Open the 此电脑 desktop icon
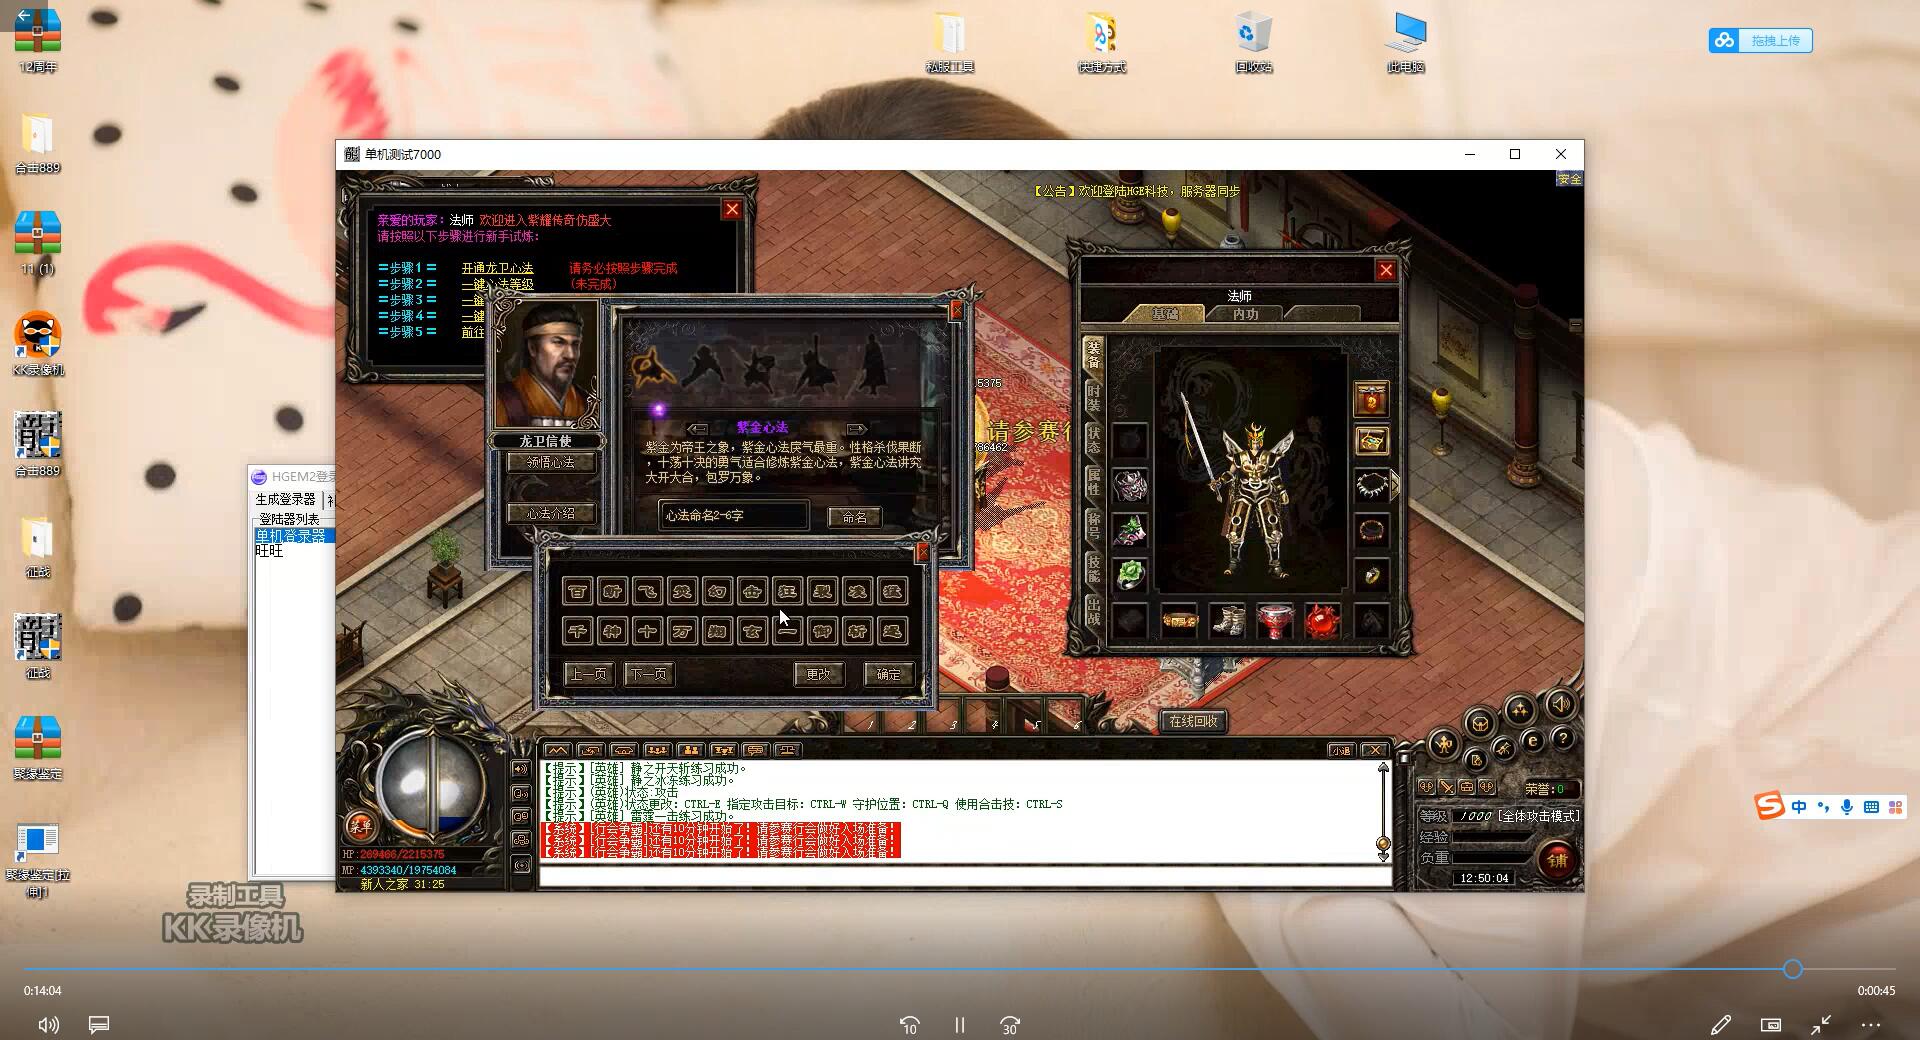Viewport: 1920px width, 1040px height. point(1405,42)
